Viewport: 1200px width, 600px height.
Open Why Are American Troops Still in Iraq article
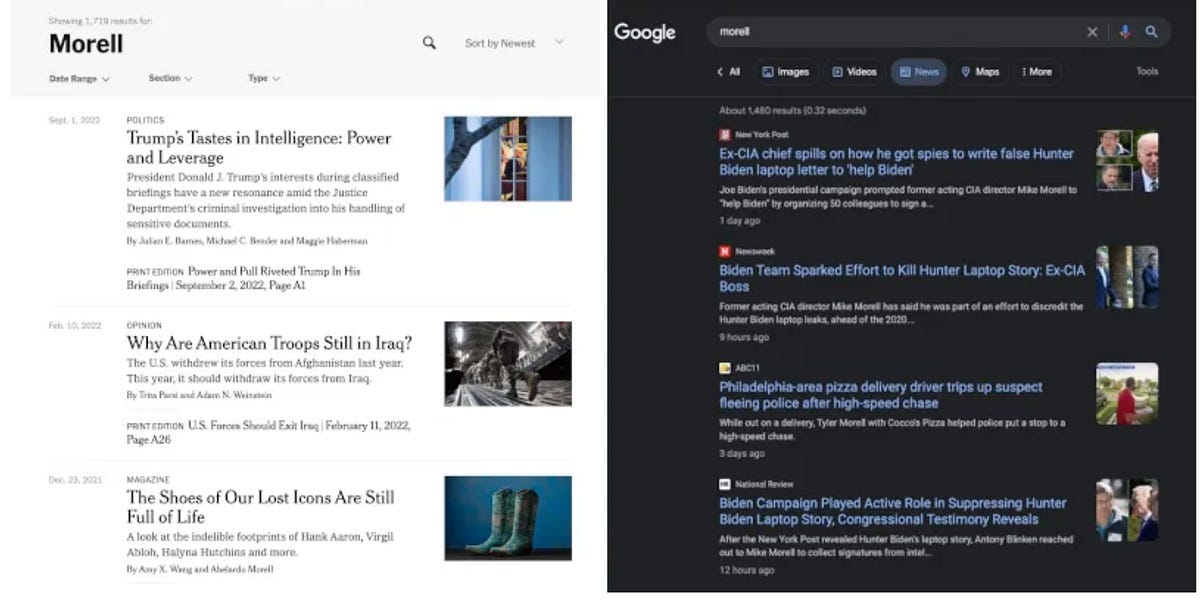point(269,343)
